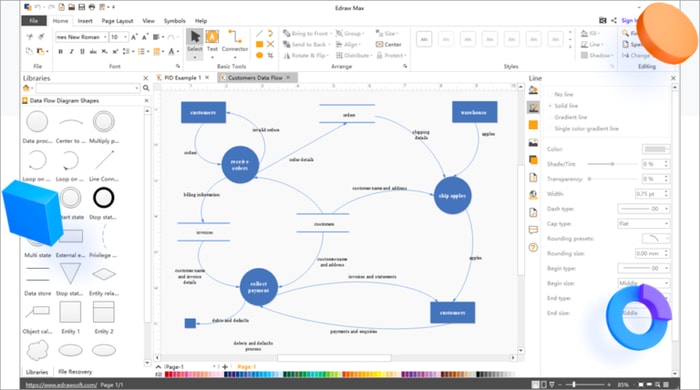Click the Width value input field
Screen dimensions: 700x390
click(649, 194)
